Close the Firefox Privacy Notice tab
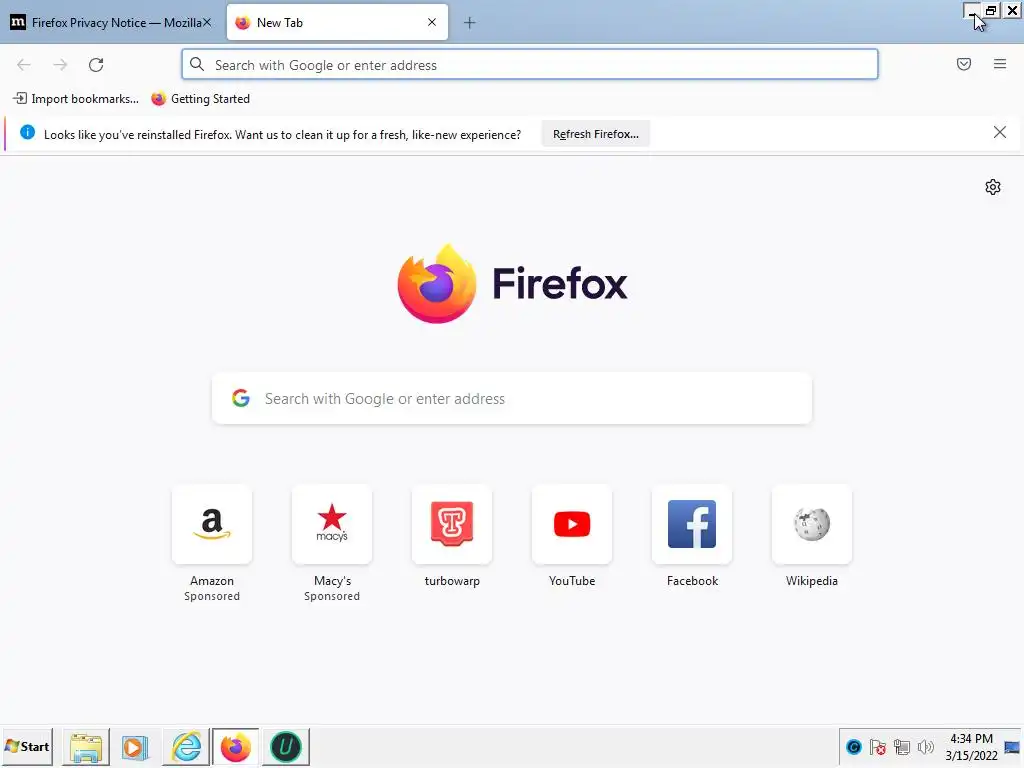This screenshot has width=1024, height=768. (206, 22)
